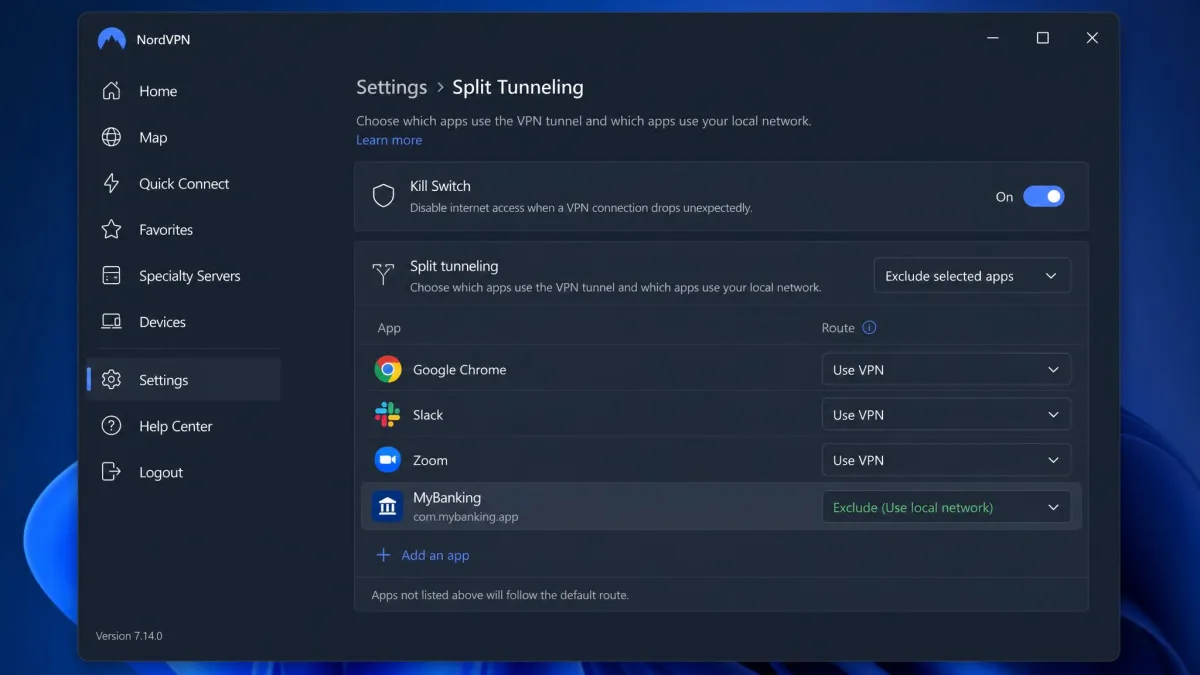
Task: Click the "Apps not listed above" note
Action: tap(500, 594)
